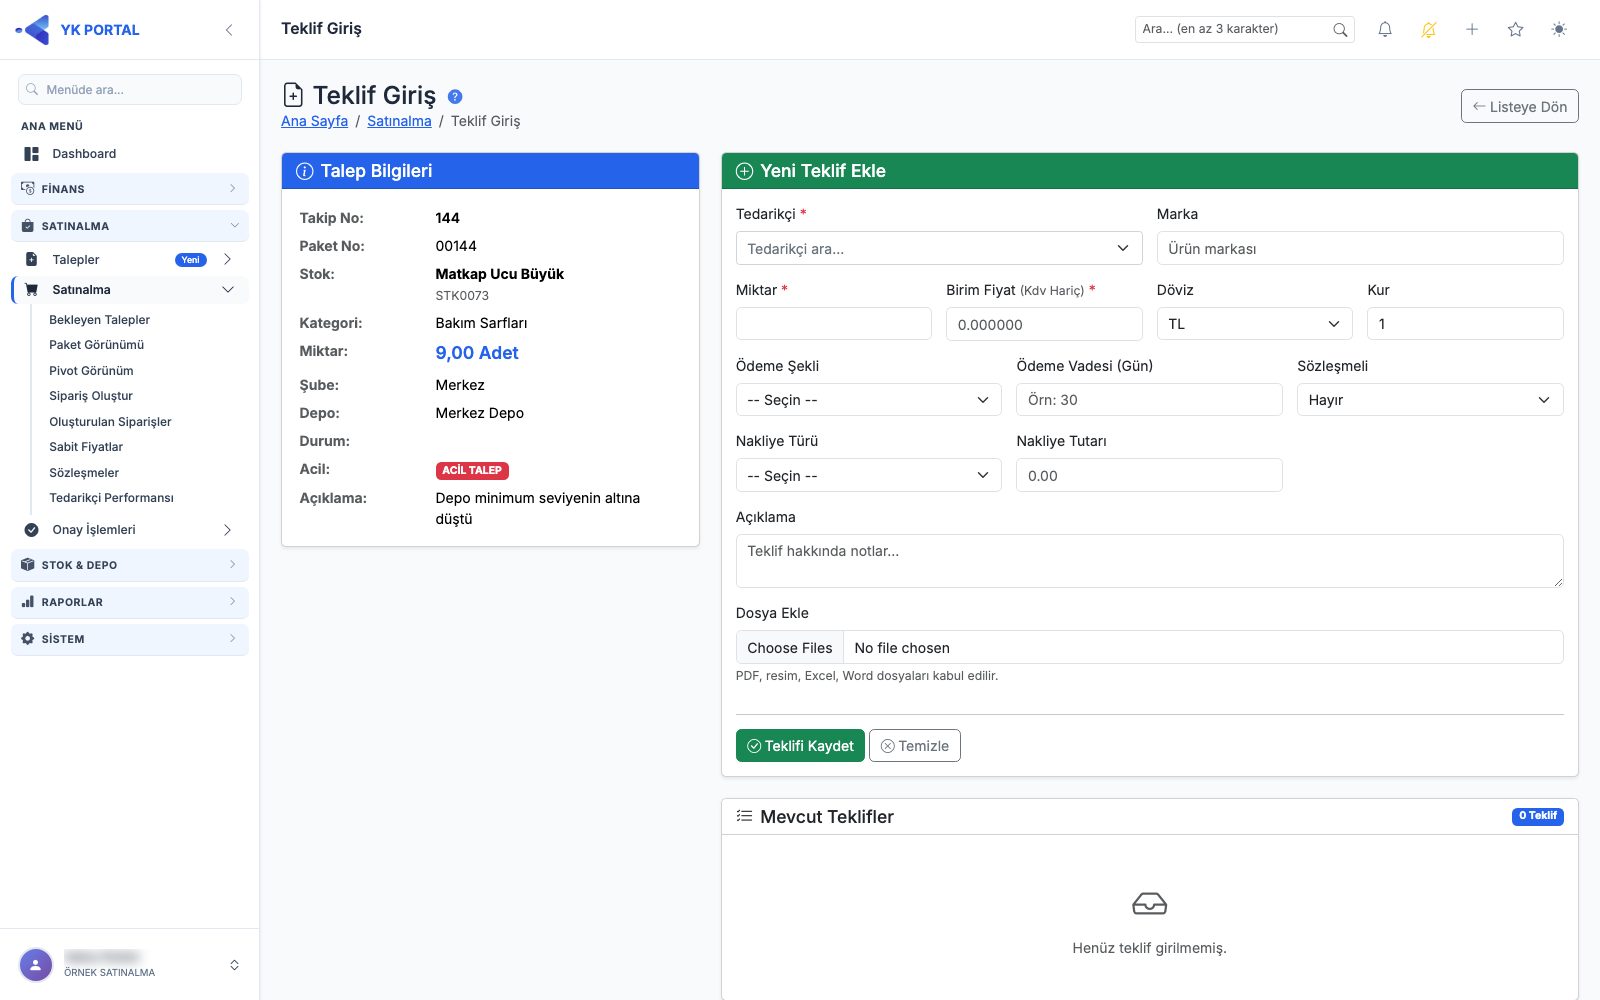Click the Talepler document icon
1600x1000 pixels.
tap(31, 259)
